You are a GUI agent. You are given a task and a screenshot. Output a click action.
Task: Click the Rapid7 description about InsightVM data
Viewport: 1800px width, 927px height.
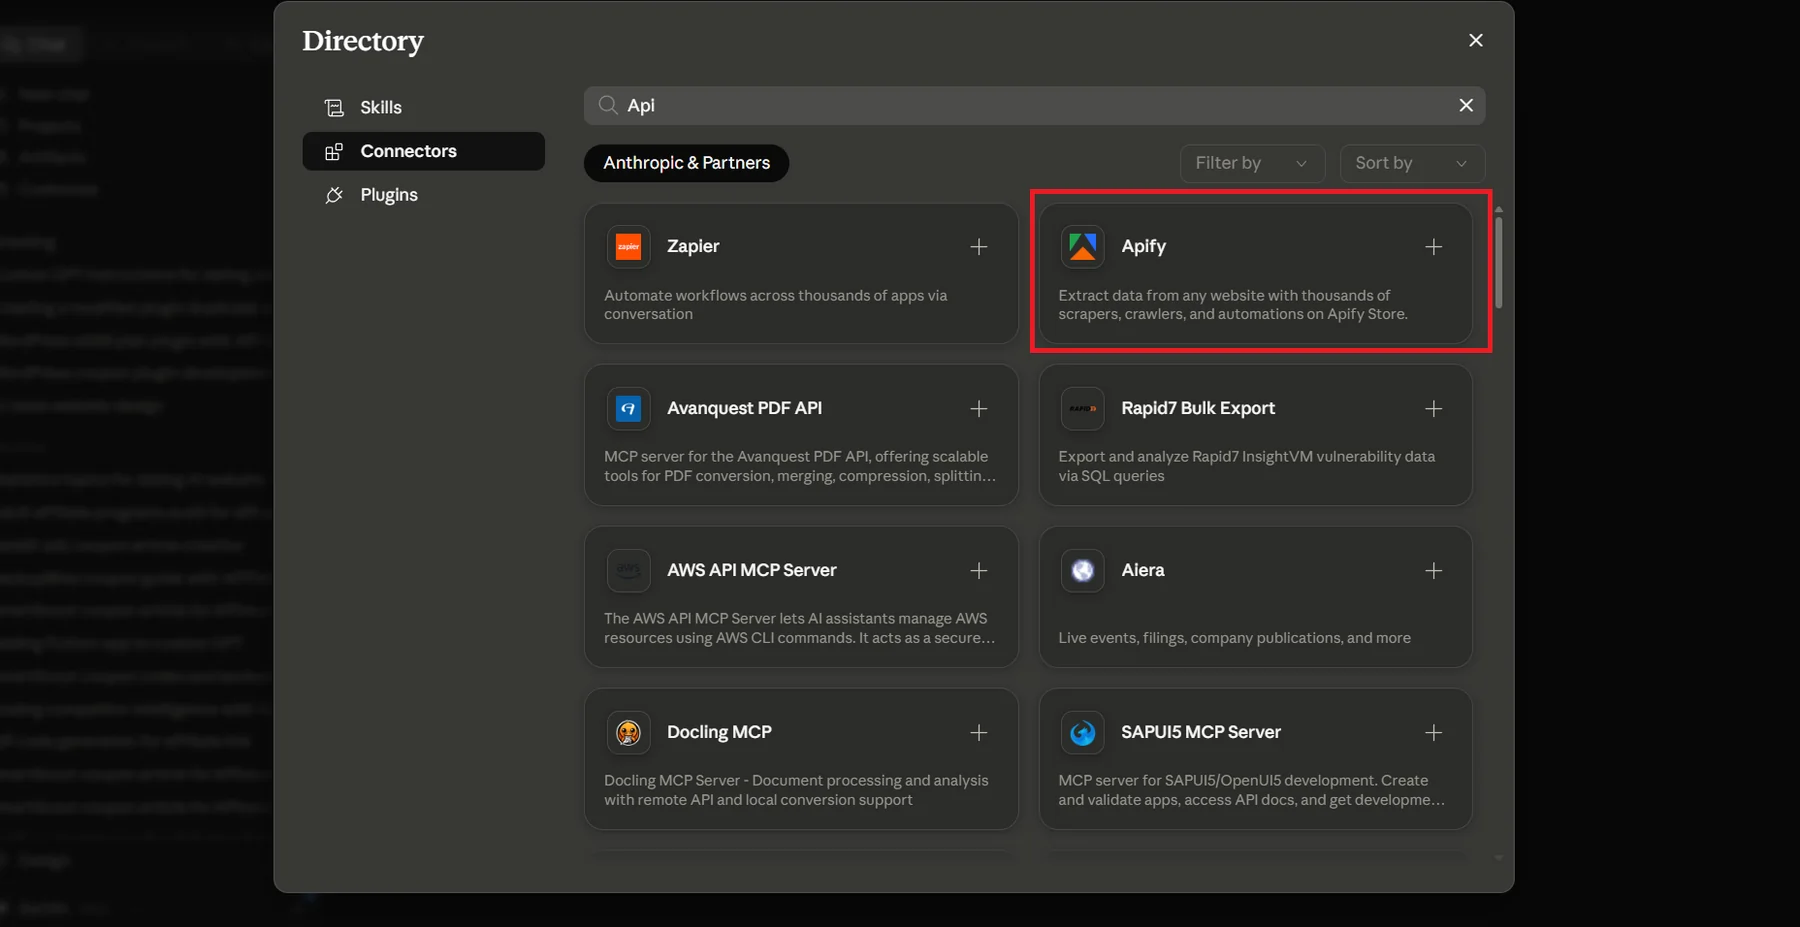click(1246, 466)
